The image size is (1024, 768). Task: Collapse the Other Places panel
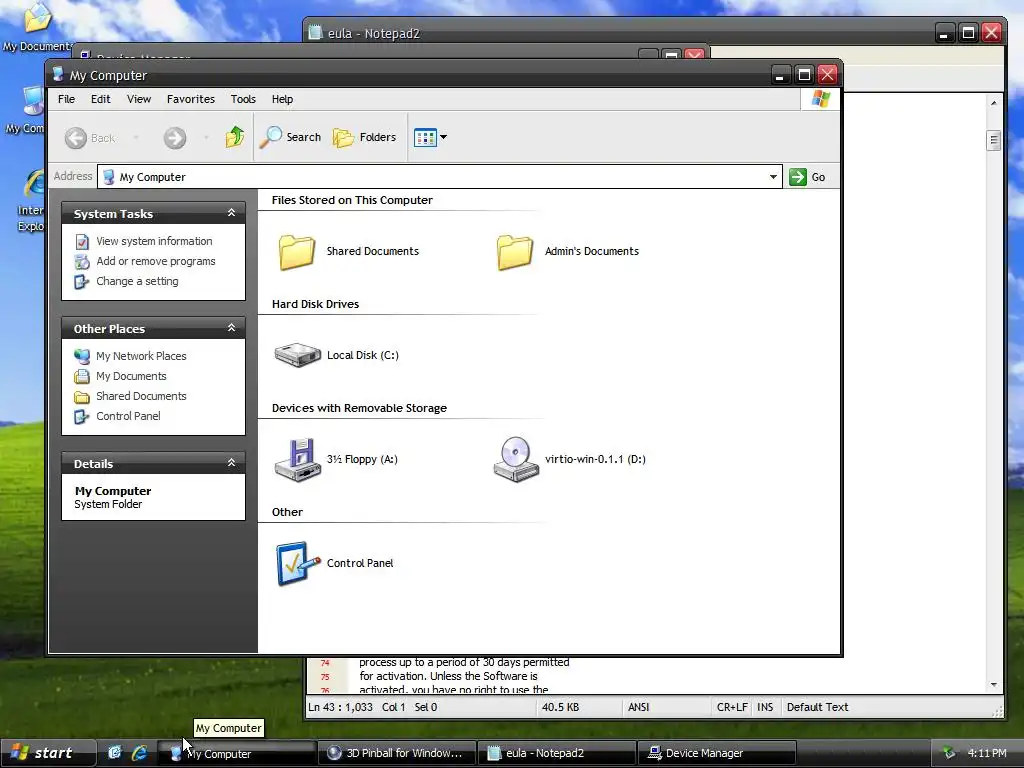(231, 328)
